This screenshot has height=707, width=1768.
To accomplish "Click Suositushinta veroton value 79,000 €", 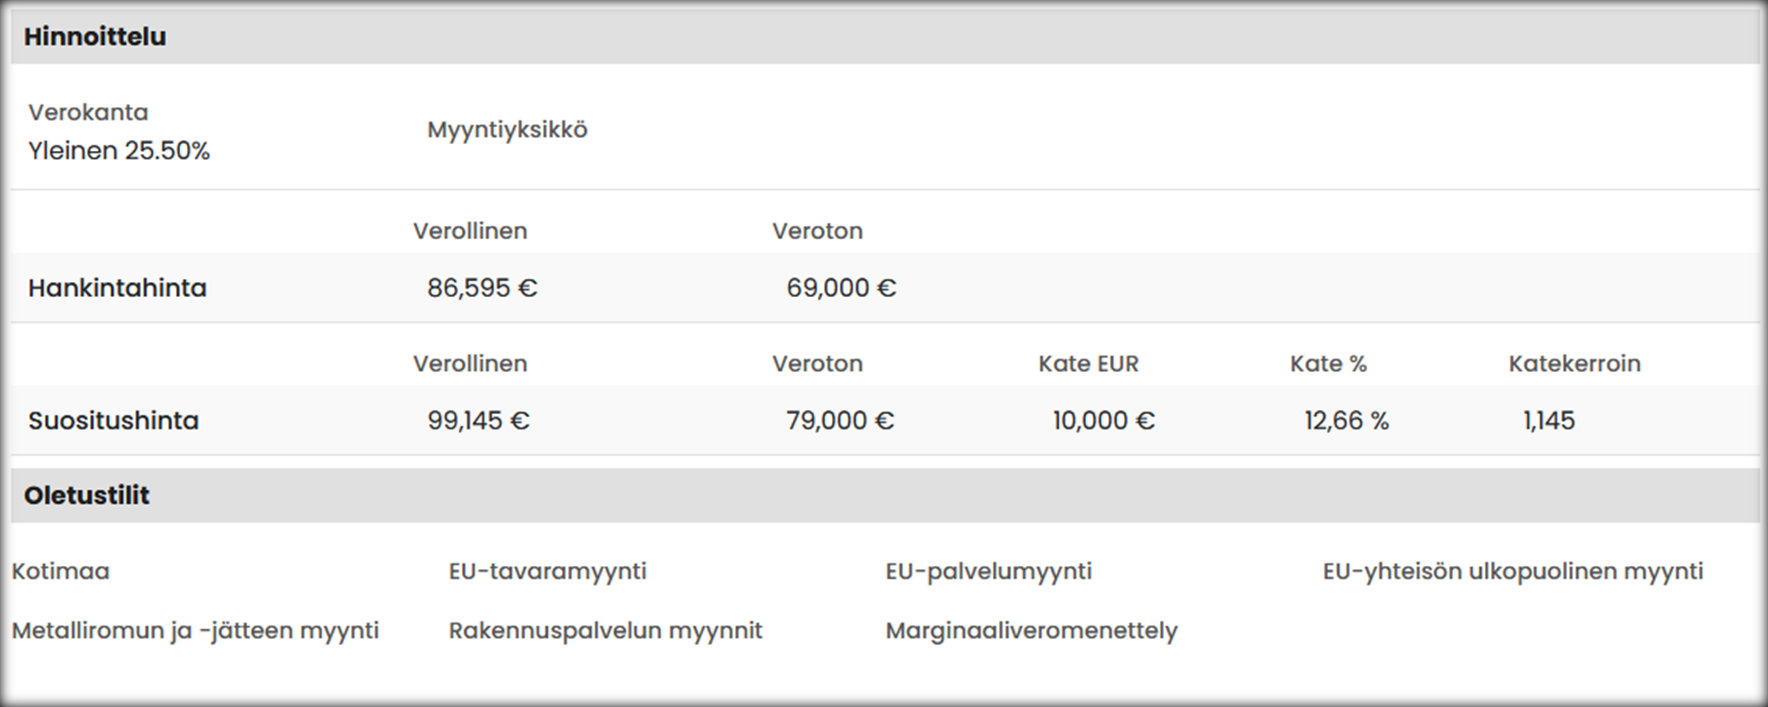I will 840,420.
